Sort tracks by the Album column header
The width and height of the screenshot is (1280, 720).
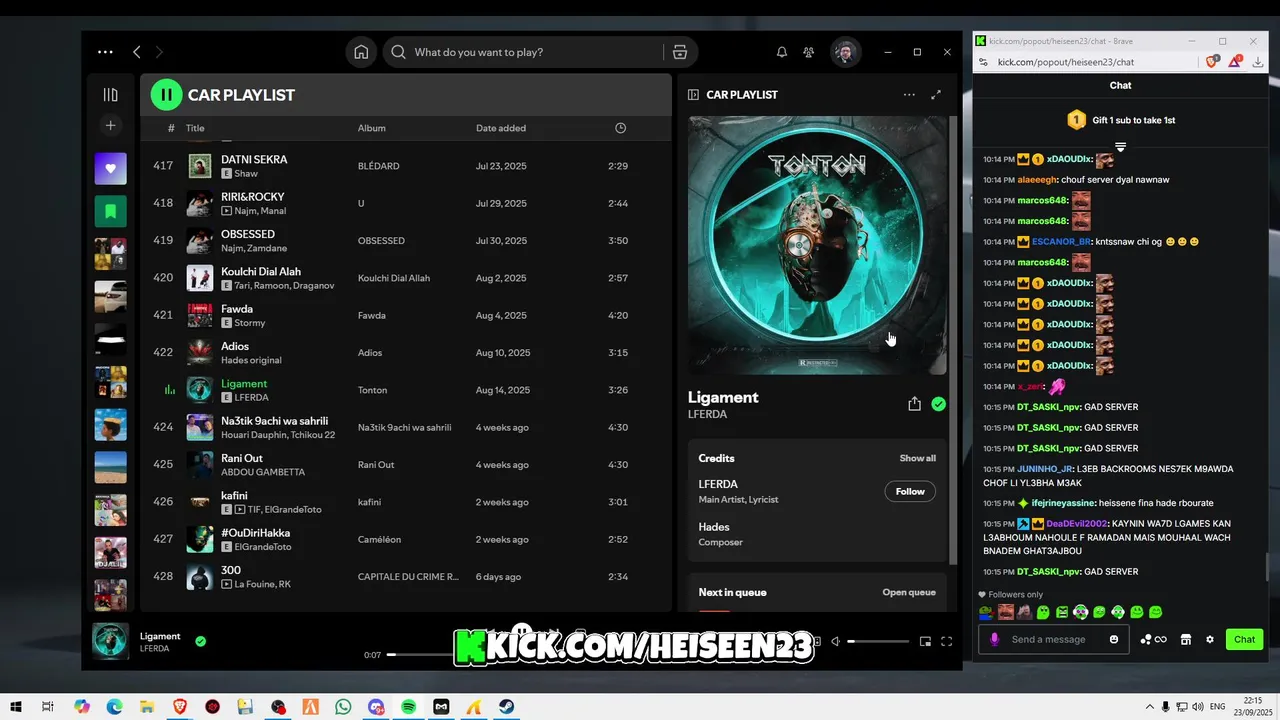click(x=371, y=128)
